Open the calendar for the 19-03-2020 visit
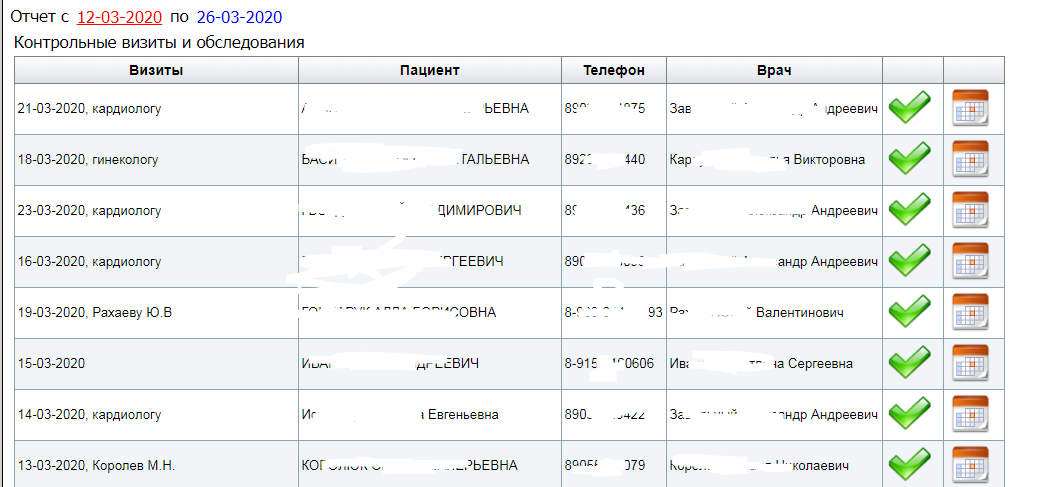Viewport: 1057px width, 487px height. [970, 312]
